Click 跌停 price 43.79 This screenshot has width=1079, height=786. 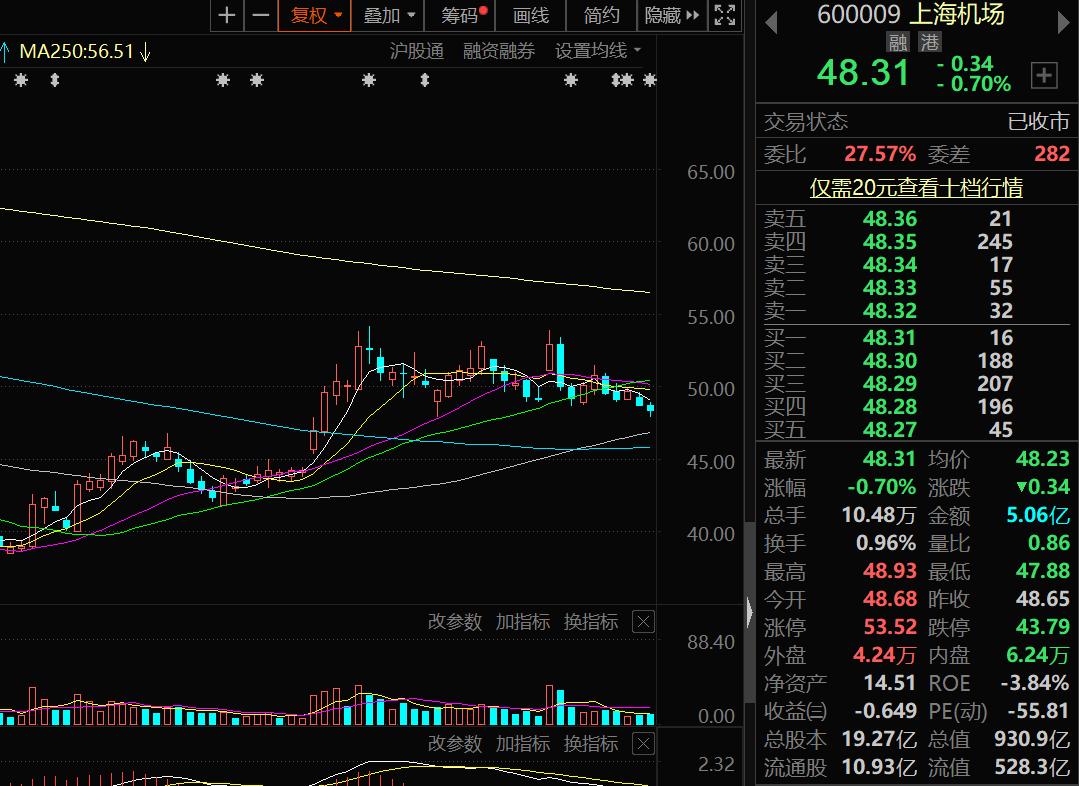click(x=1043, y=627)
